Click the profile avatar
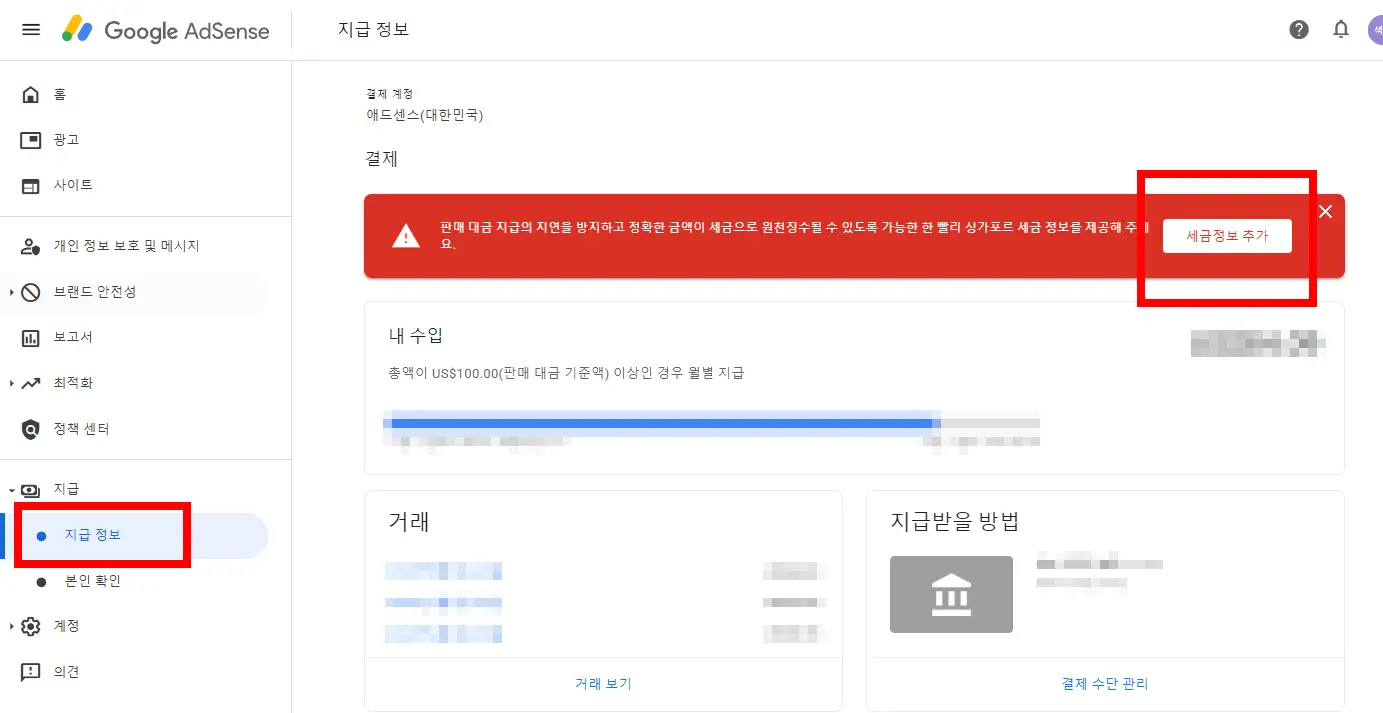Image resolution: width=1383 pixels, height=713 pixels. click(1375, 29)
